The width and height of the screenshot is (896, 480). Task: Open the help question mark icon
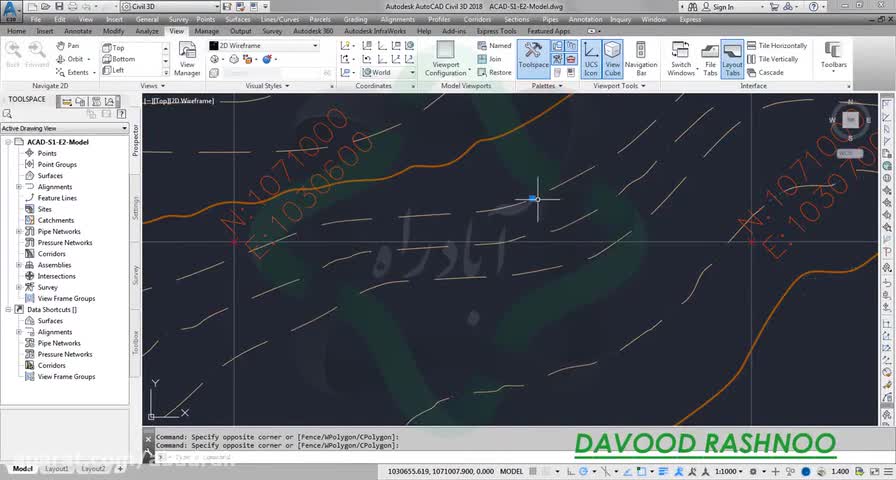[x=814, y=7]
